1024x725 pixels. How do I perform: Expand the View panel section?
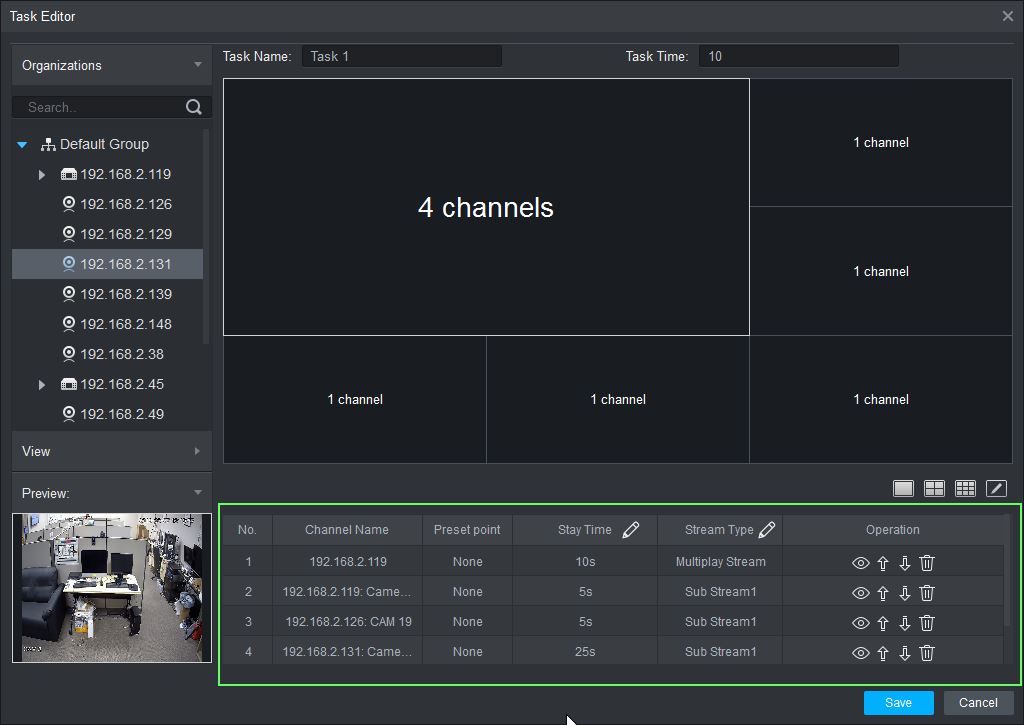pyautogui.click(x=111, y=451)
